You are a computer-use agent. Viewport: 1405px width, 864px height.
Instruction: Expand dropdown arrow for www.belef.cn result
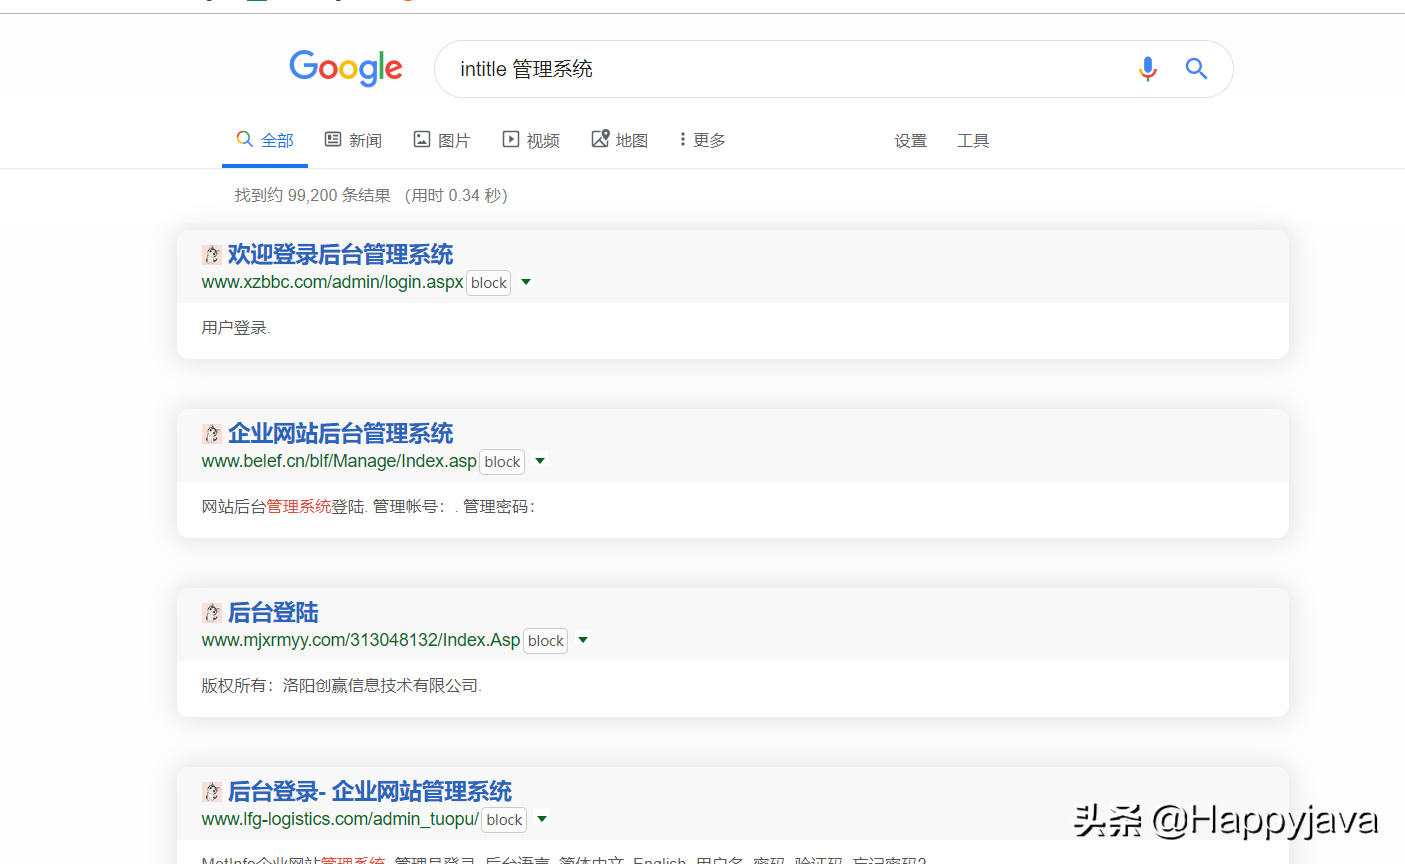point(540,461)
